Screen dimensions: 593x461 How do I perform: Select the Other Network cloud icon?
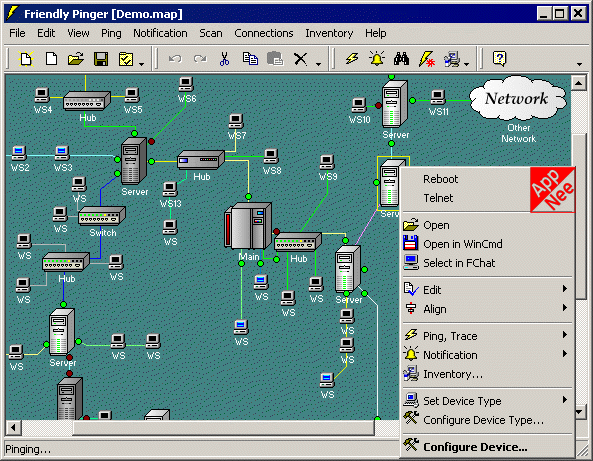coord(518,98)
